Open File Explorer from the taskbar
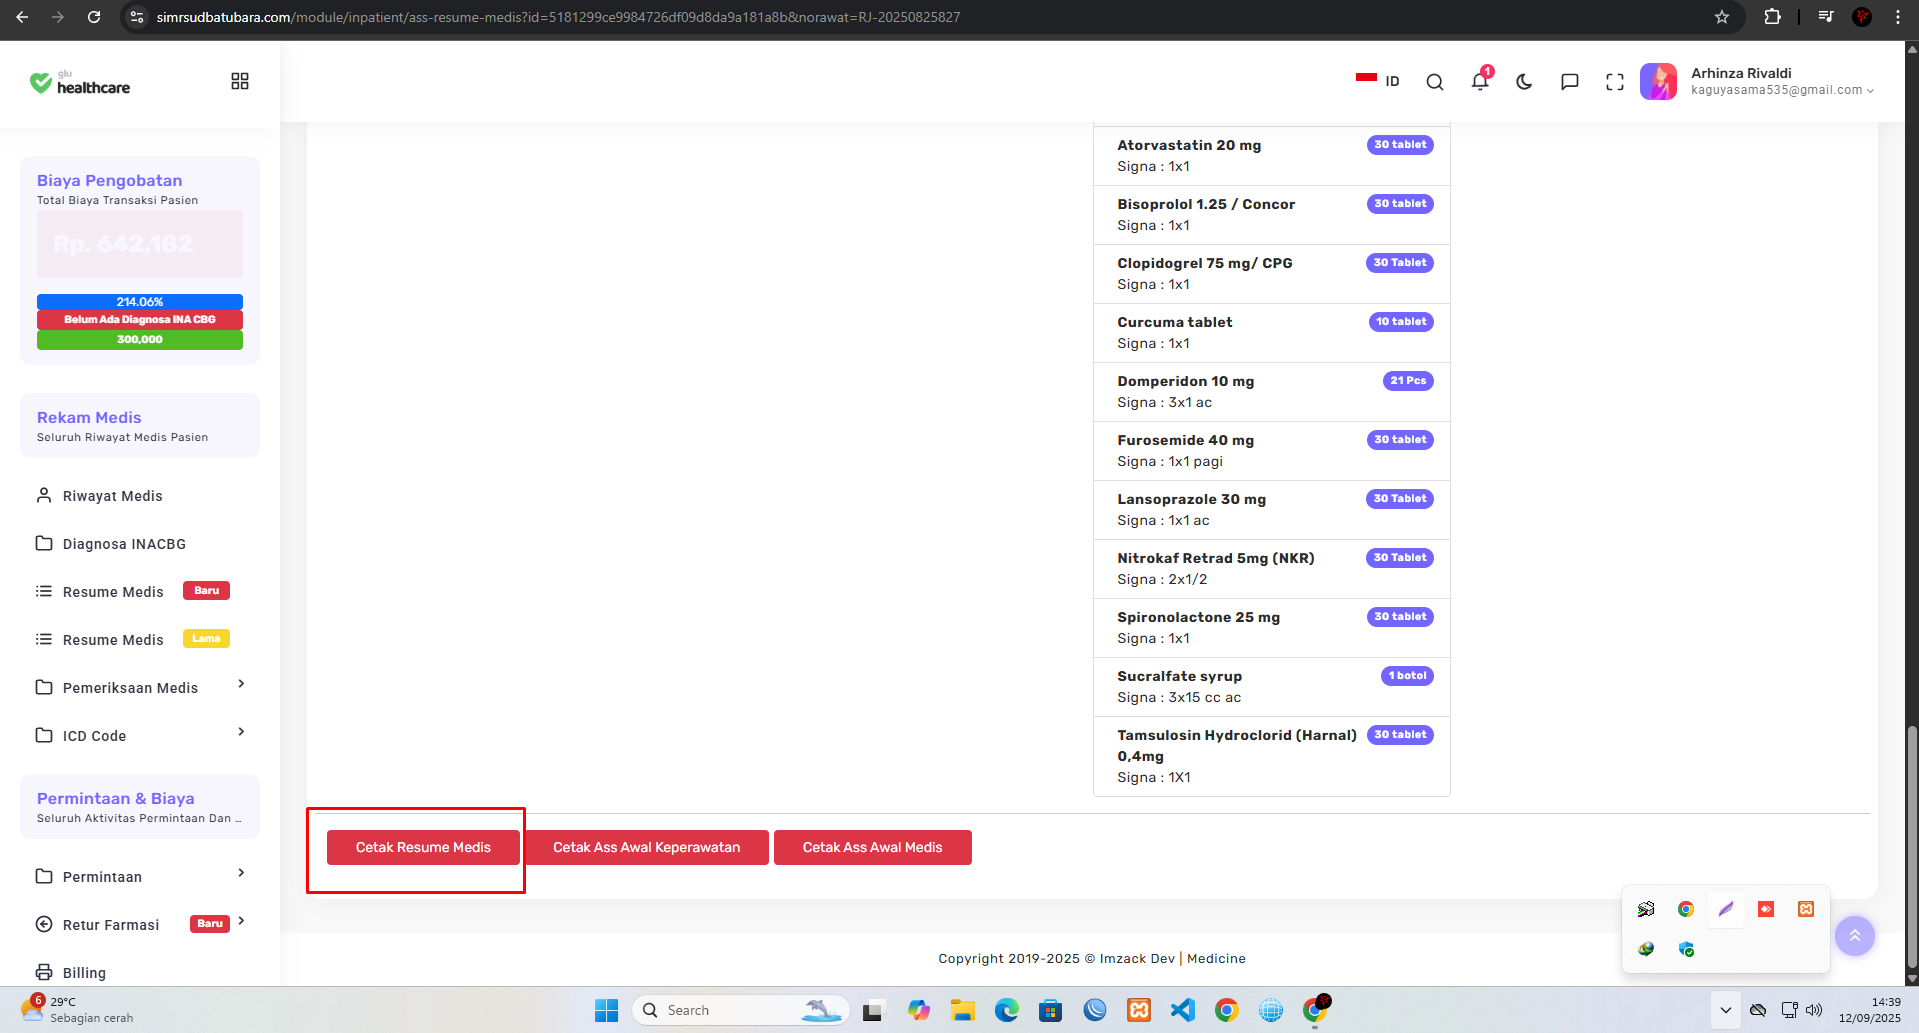This screenshot has width=1919, height=1033. pos(963,1010)
